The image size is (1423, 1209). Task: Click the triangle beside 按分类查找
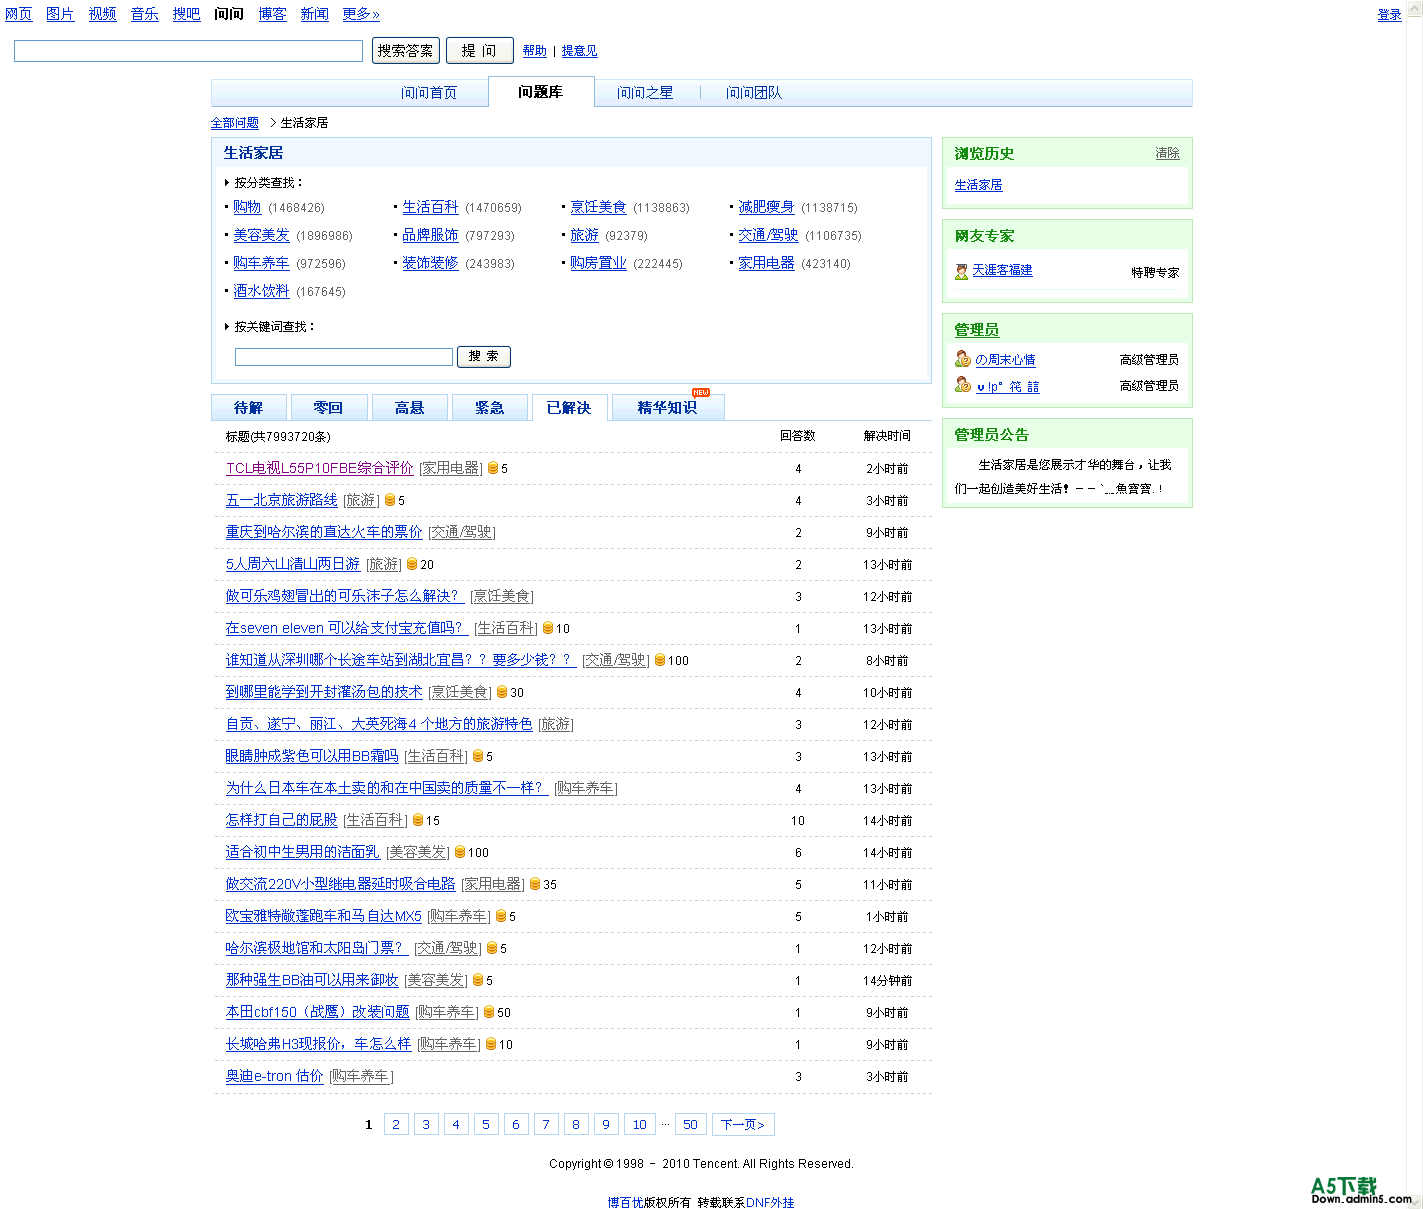point(227,183)
